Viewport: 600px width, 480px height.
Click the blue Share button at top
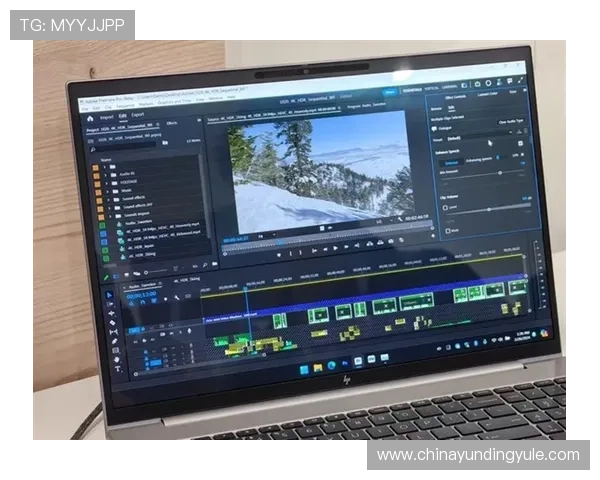click(x=390, y=92)
